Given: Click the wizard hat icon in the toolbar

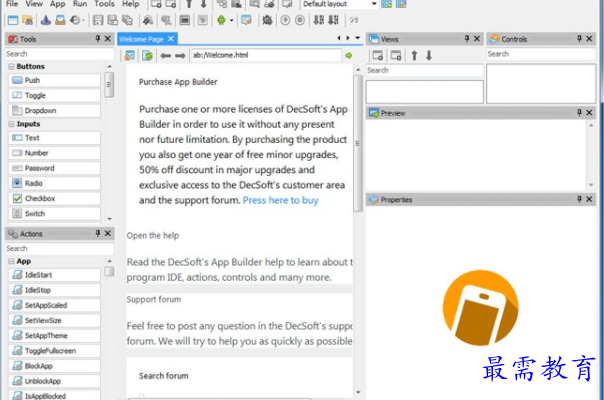Looking at the screenshot, I should pyautogui.click(x=45, y=20).
